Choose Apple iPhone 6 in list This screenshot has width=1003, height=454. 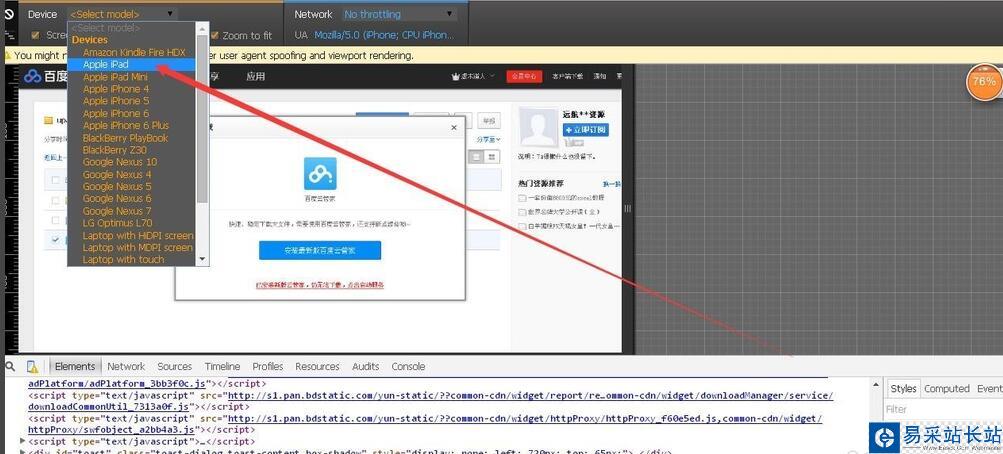tap(116, 113)
